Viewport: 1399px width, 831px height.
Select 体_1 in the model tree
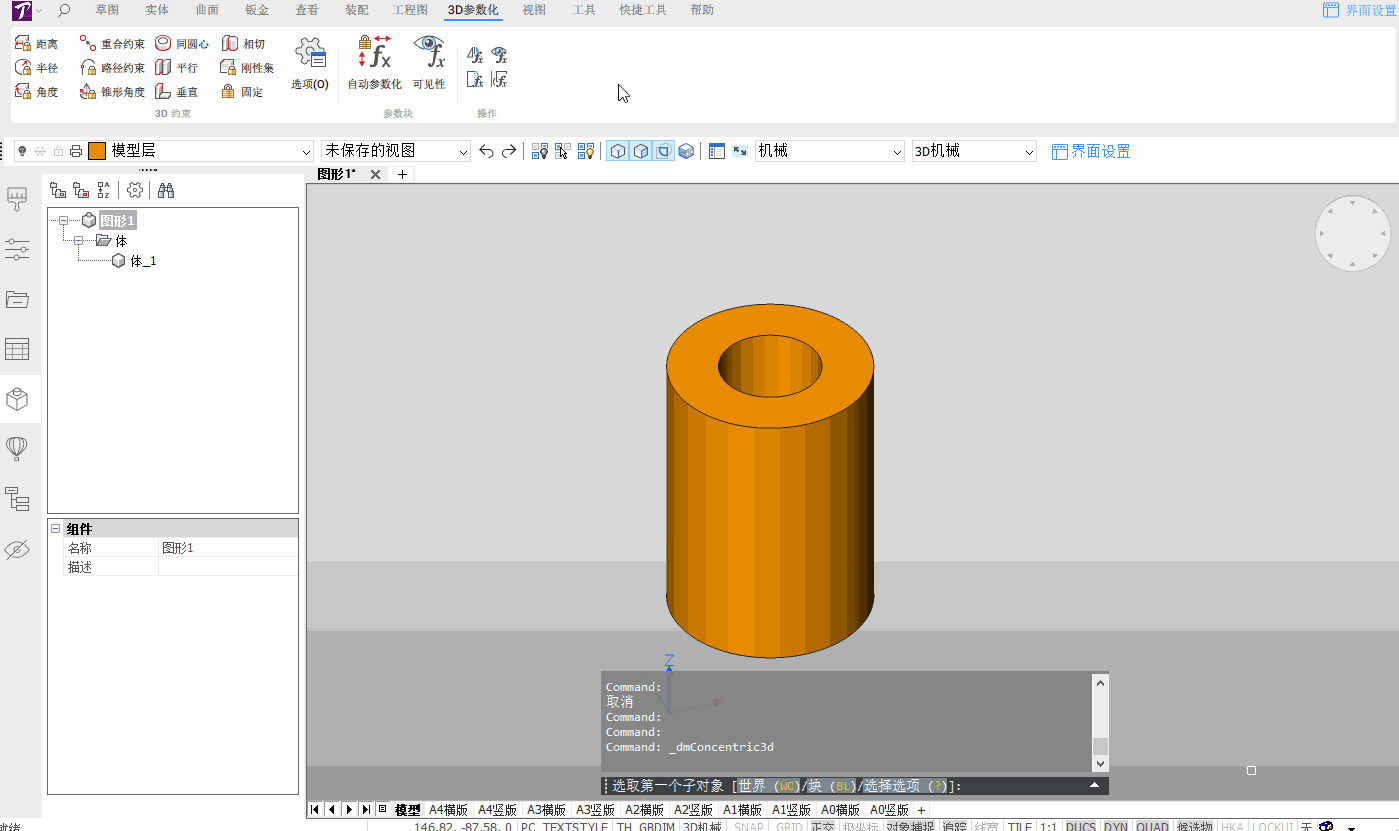pyautogui.click(x=143, y=261)
